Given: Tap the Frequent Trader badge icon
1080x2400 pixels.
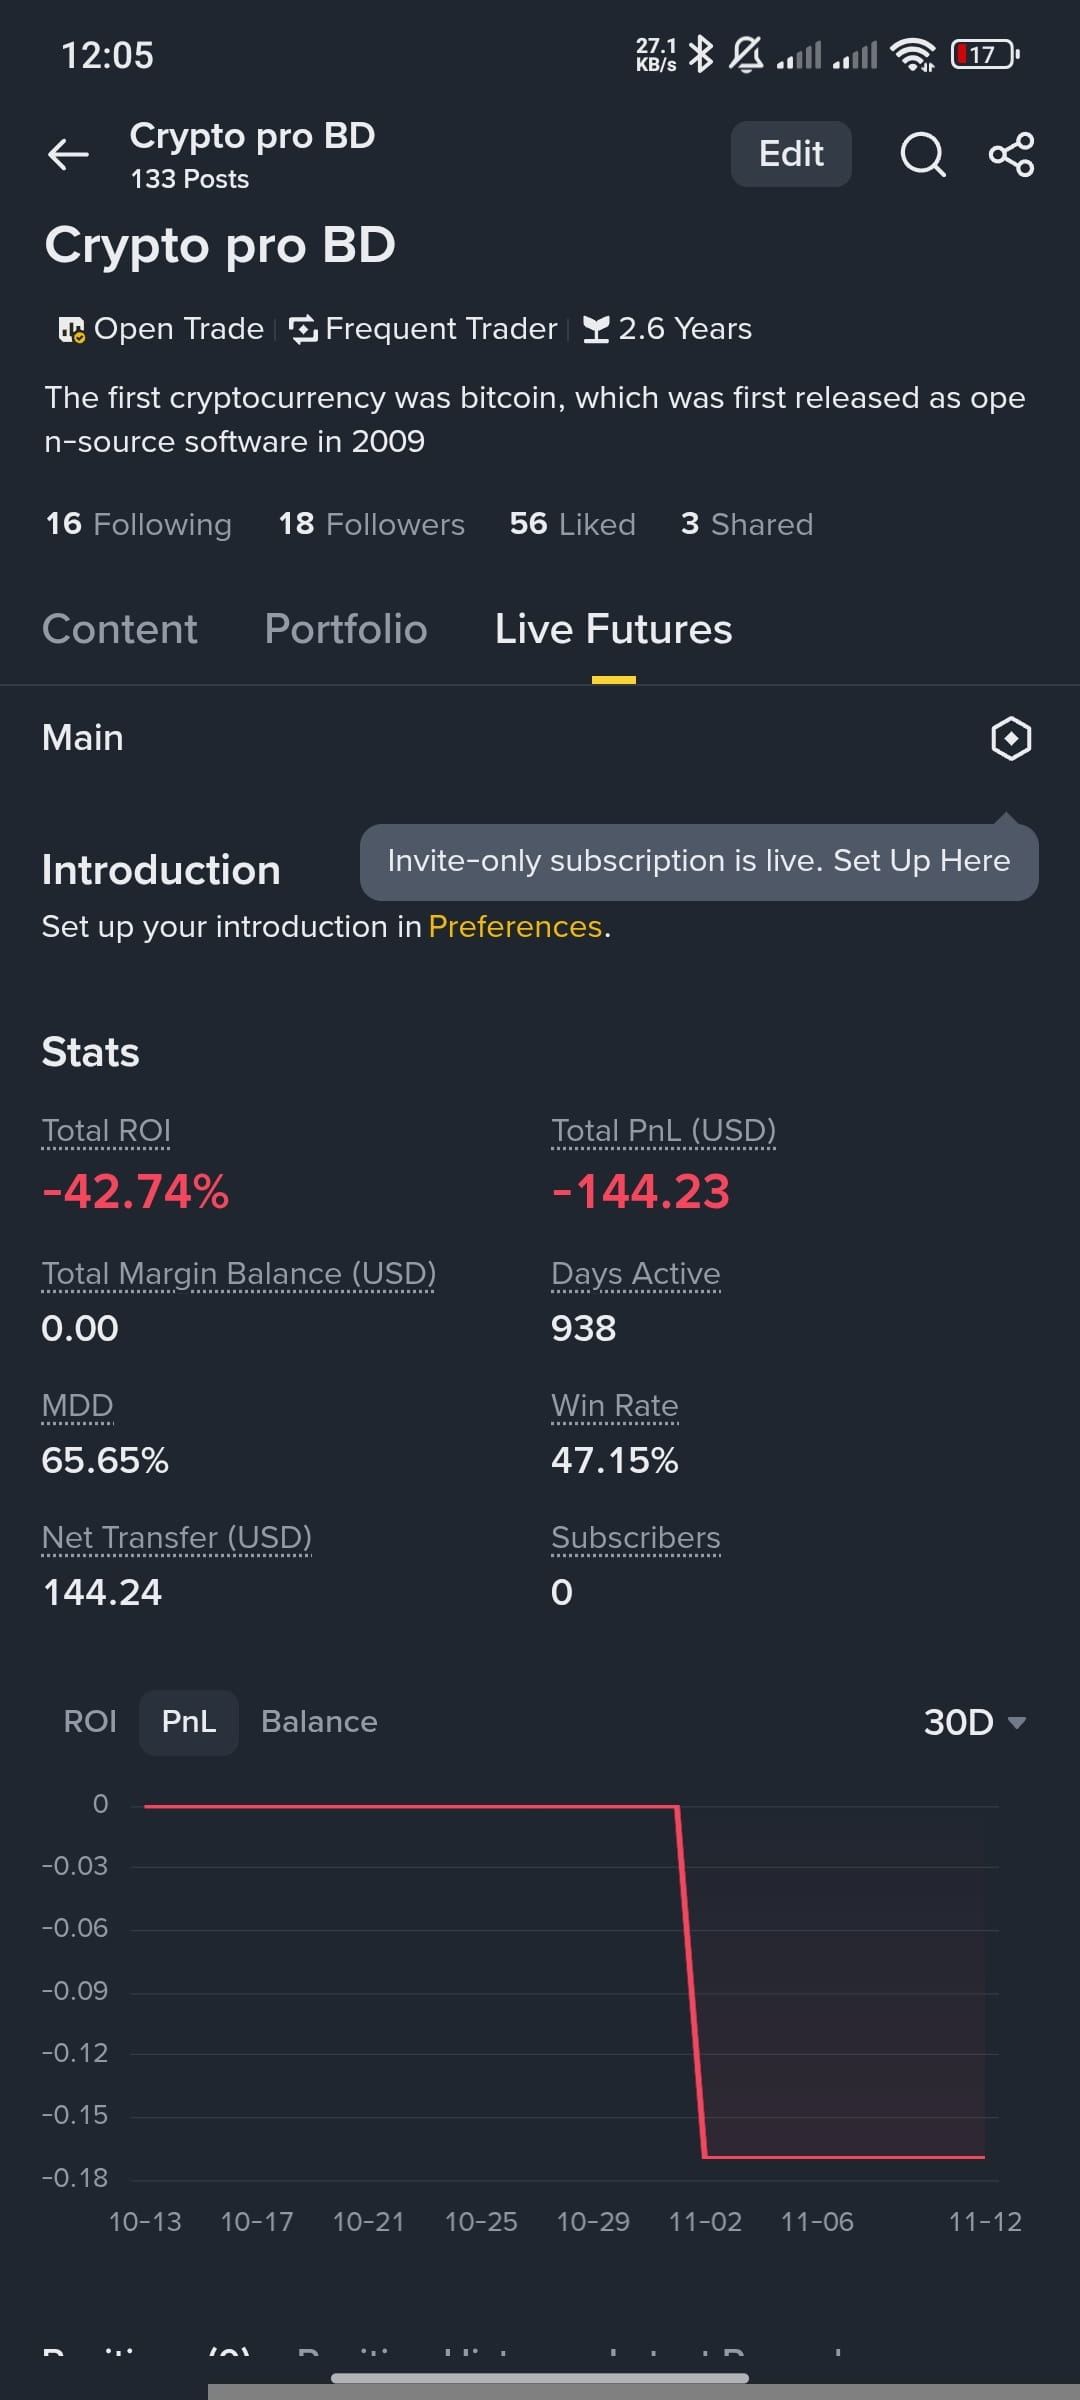Looking at the screenshot, I should pyautogui.click(x=303, y=329).
